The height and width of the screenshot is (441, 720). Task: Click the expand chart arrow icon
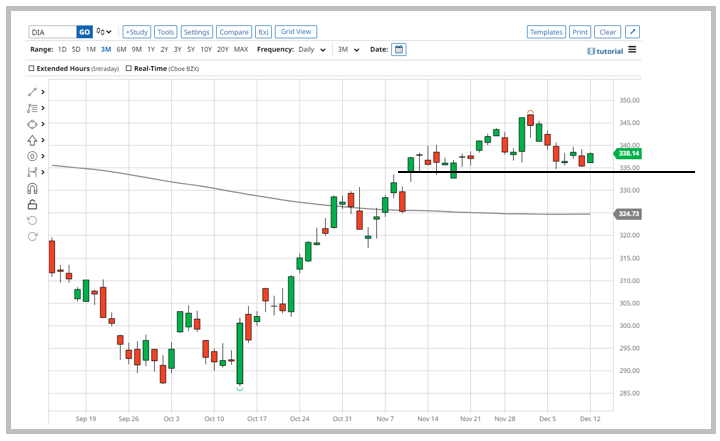[633, 32]
